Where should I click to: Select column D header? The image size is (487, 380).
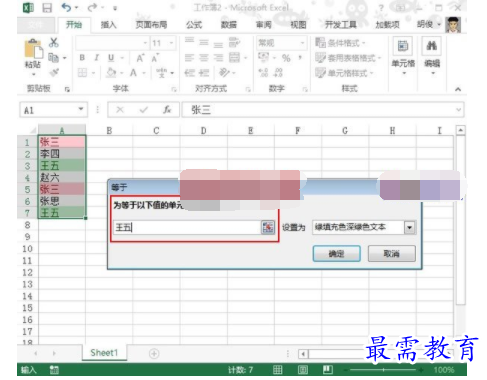[203, 130]
